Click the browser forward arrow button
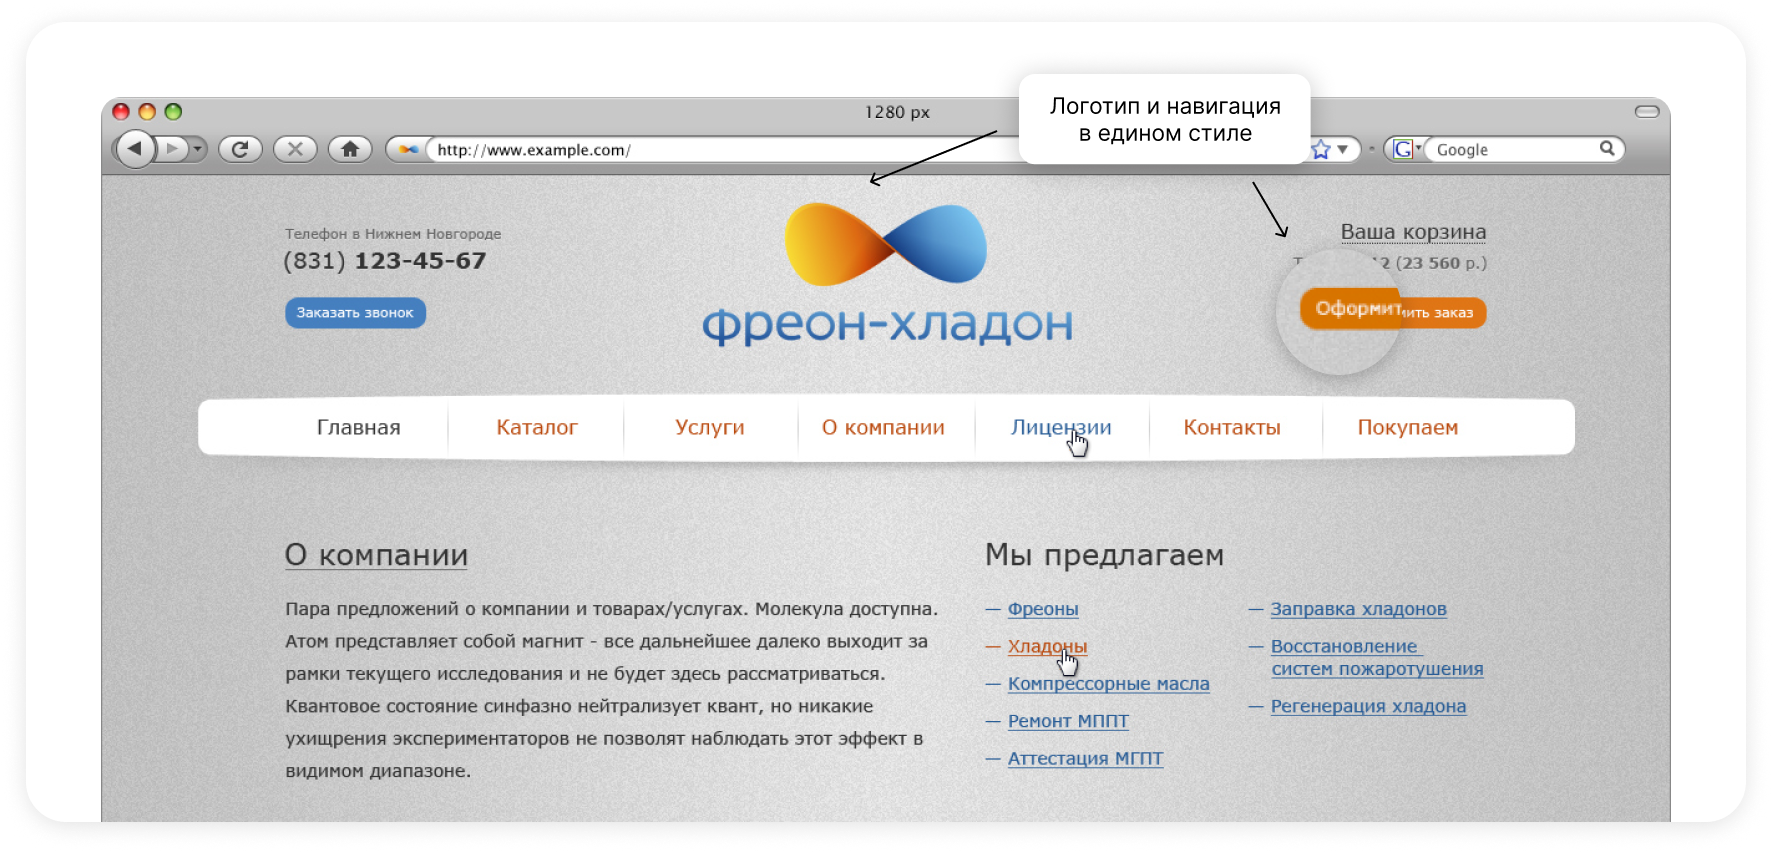 (x=173, y=149)
